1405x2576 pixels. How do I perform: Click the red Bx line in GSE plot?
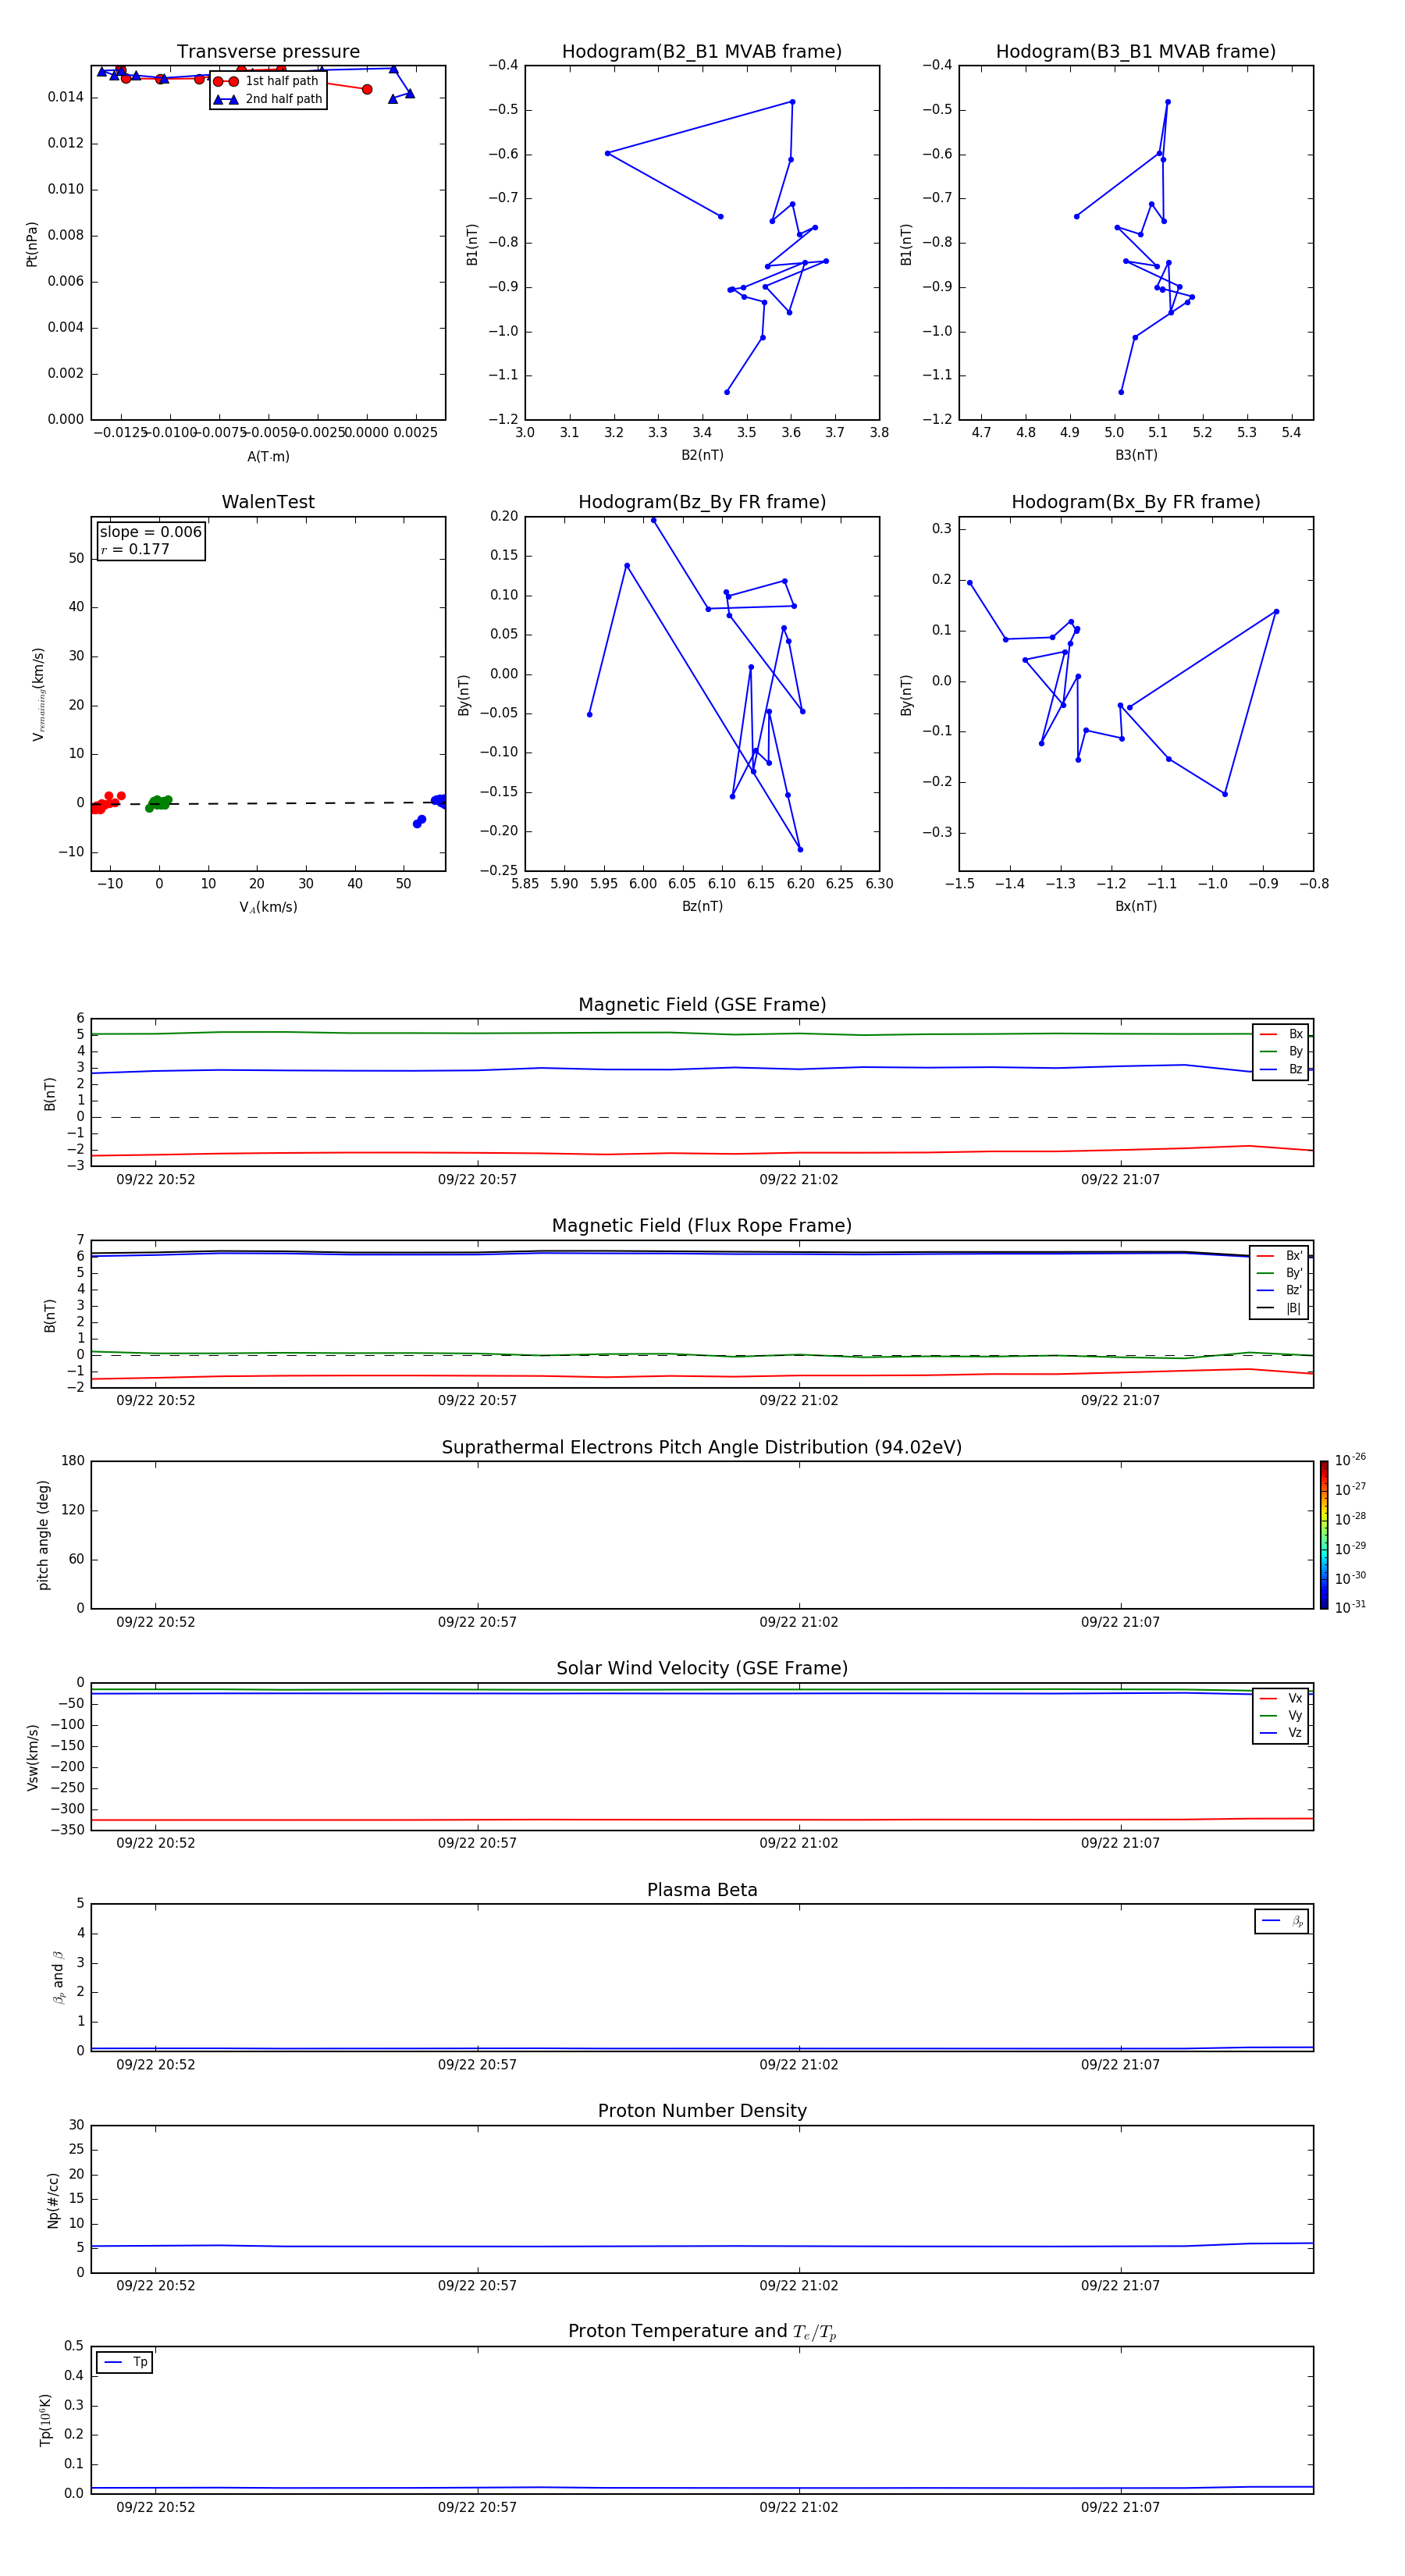click(702, 1153)
